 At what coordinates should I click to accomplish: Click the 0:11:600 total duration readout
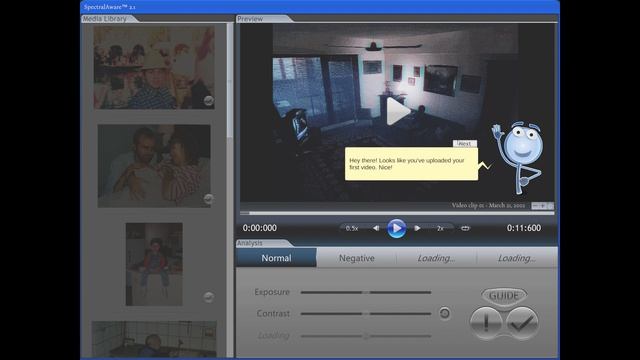pos(524,228)
